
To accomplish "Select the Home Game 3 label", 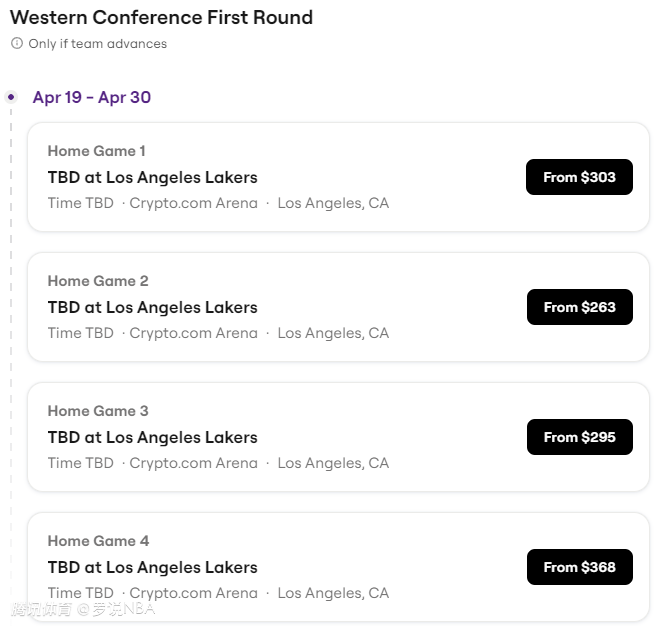I will pyautogui.click(x=97, y=411).
